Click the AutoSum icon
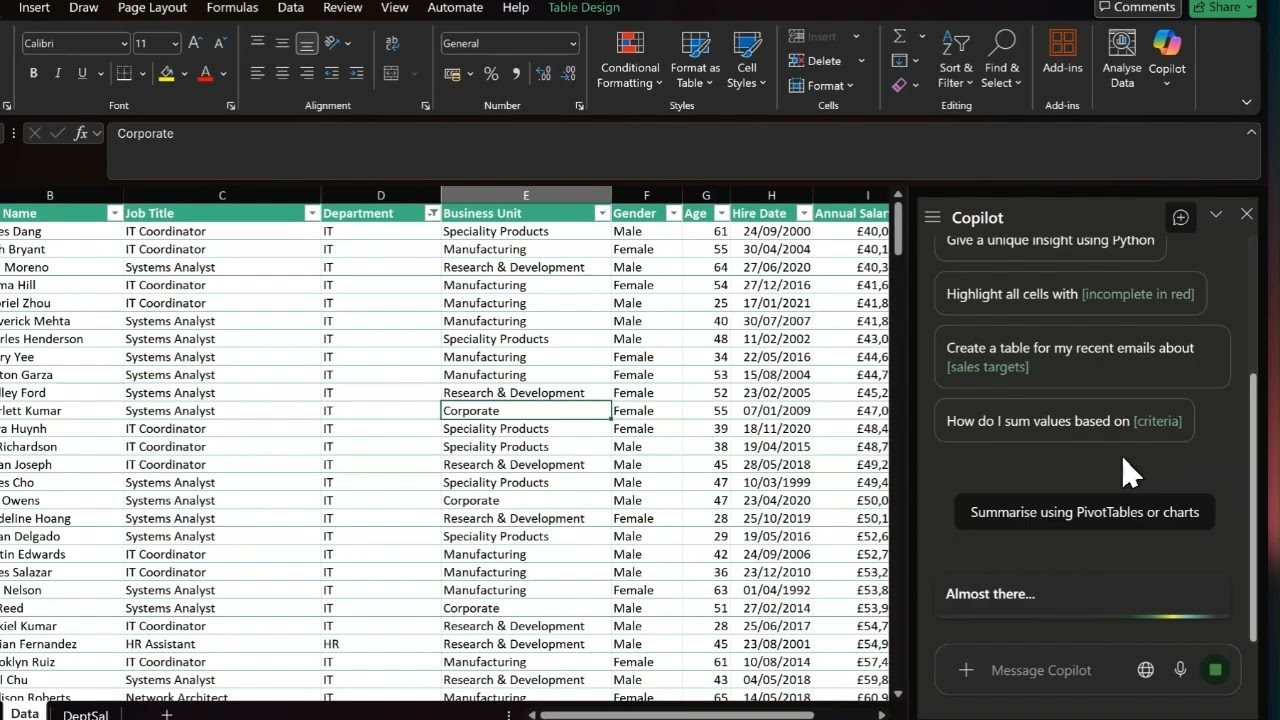Viewport: 1280px width, 720px height. (900, 35)
